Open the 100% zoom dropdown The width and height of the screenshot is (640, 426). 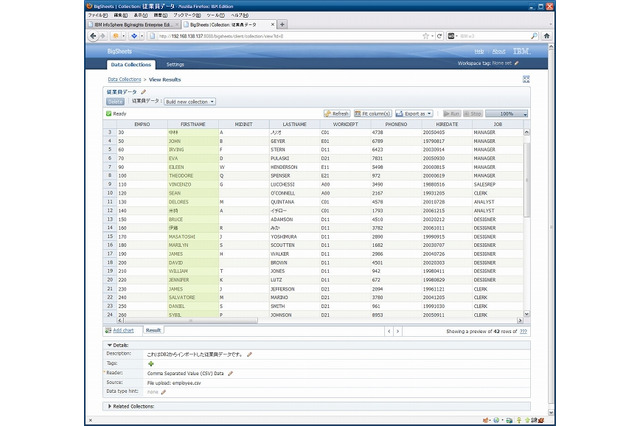coord(507,113)
